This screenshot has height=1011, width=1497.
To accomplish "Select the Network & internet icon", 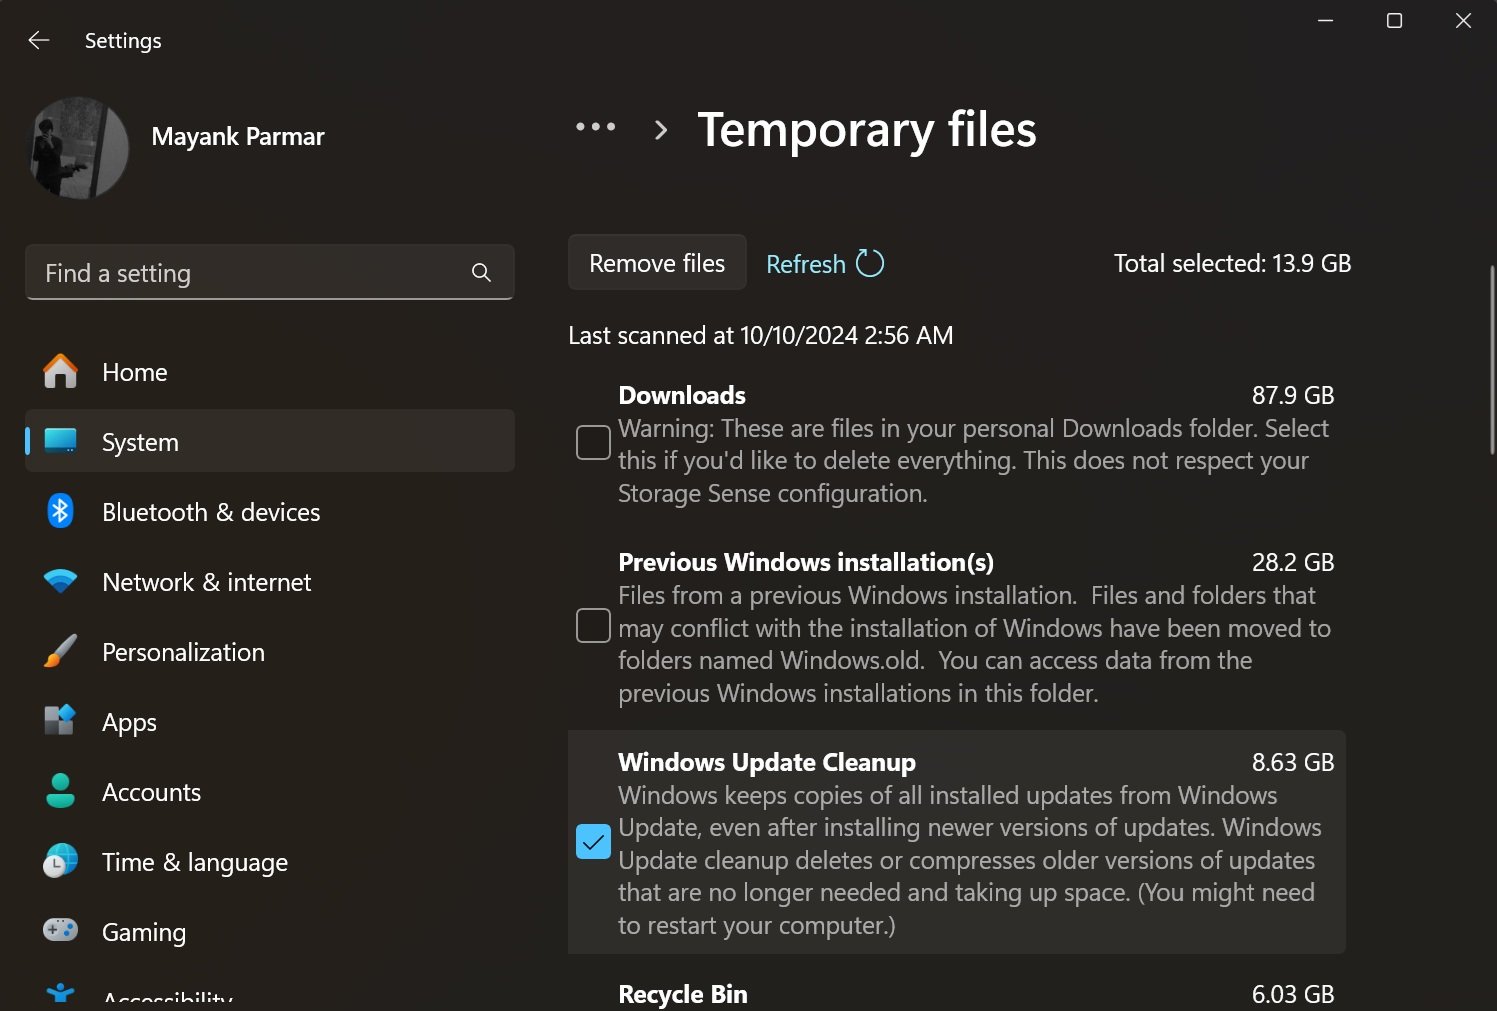I will click(x=60, y=581).
